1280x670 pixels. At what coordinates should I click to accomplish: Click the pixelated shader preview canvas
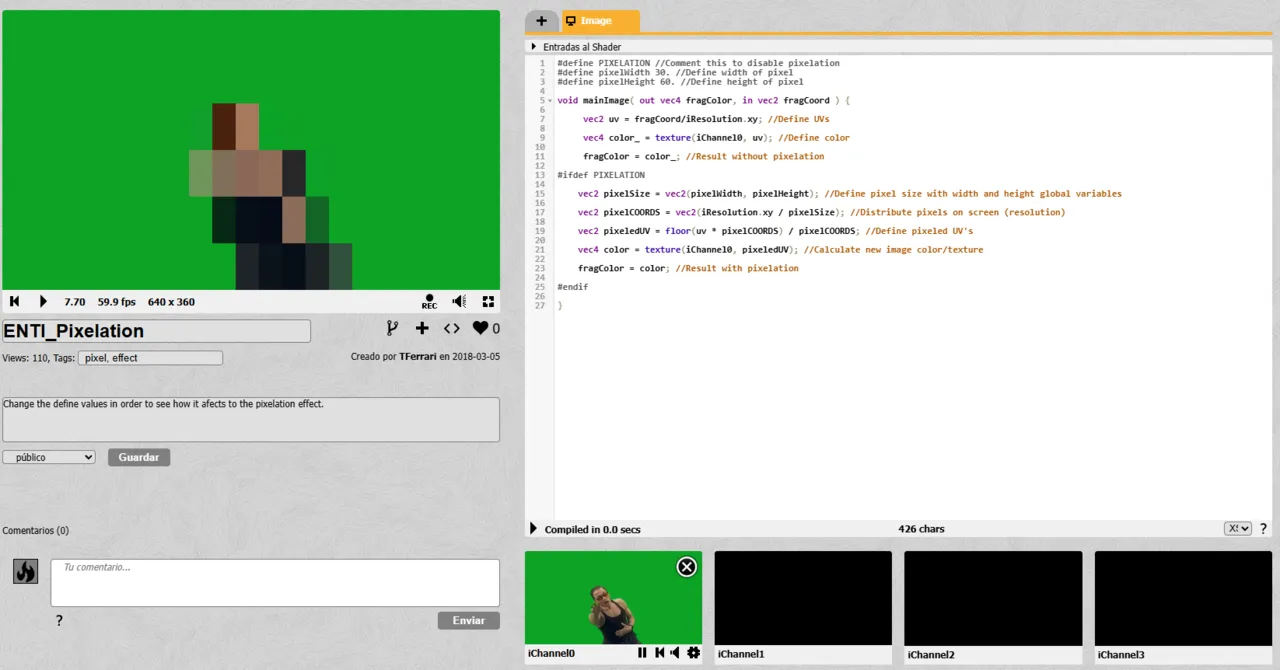coord(251,150)
